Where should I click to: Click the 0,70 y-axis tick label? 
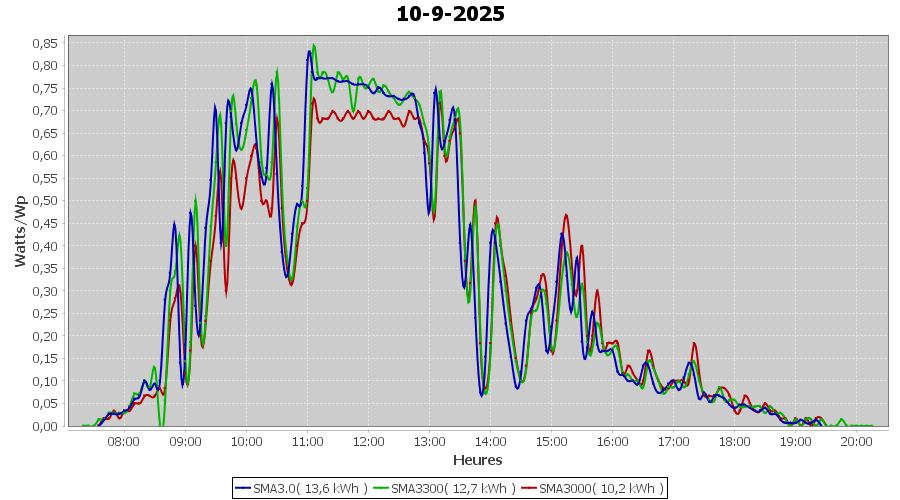[x=45, y=111]
